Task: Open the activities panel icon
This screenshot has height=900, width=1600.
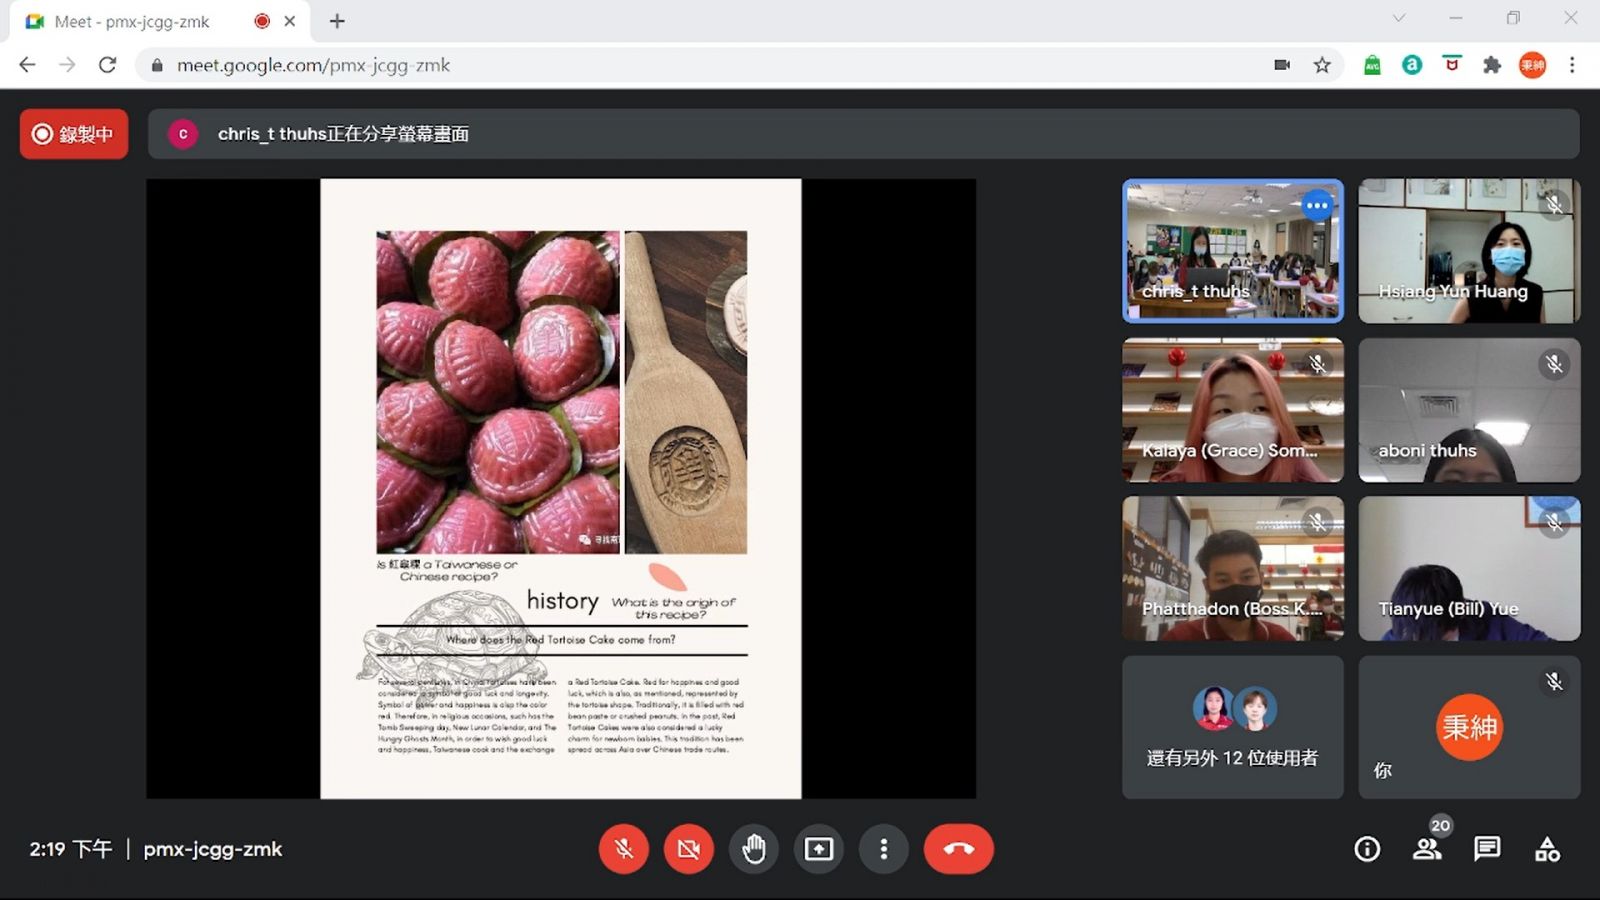Action: (1547, 850)
